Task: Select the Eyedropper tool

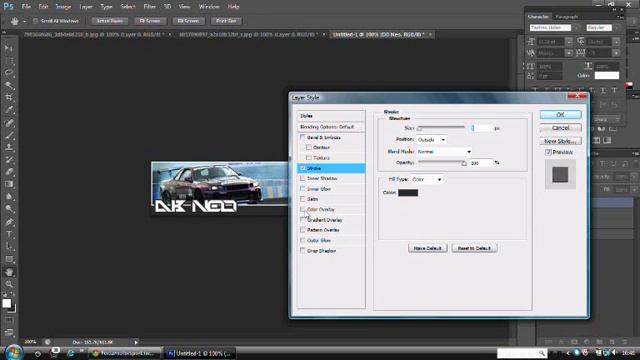Action: click(x=9, y=109)
